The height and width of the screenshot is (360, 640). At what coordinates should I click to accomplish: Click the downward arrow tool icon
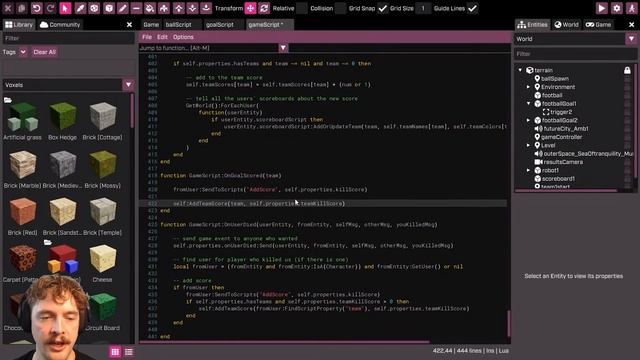192,8
